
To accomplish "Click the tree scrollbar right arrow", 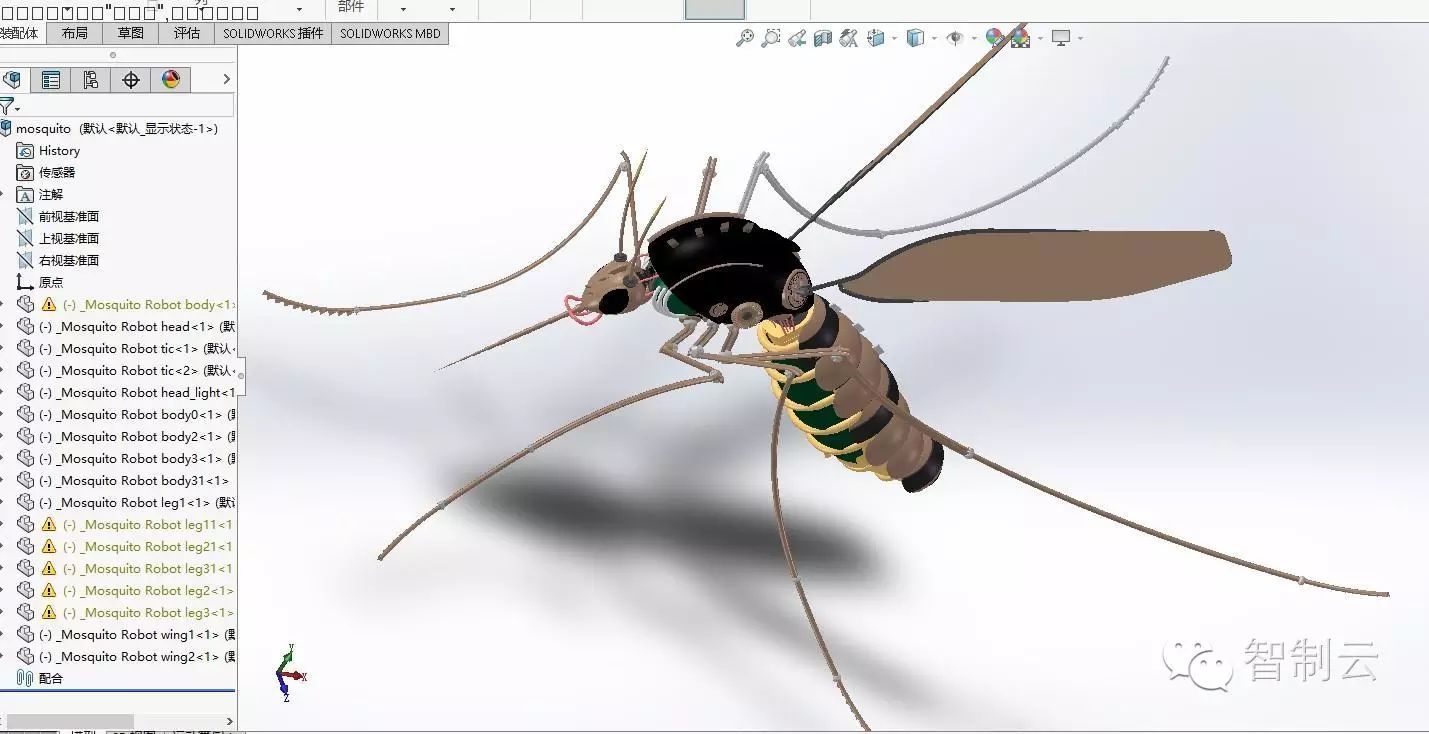I will tap(229, 721).
